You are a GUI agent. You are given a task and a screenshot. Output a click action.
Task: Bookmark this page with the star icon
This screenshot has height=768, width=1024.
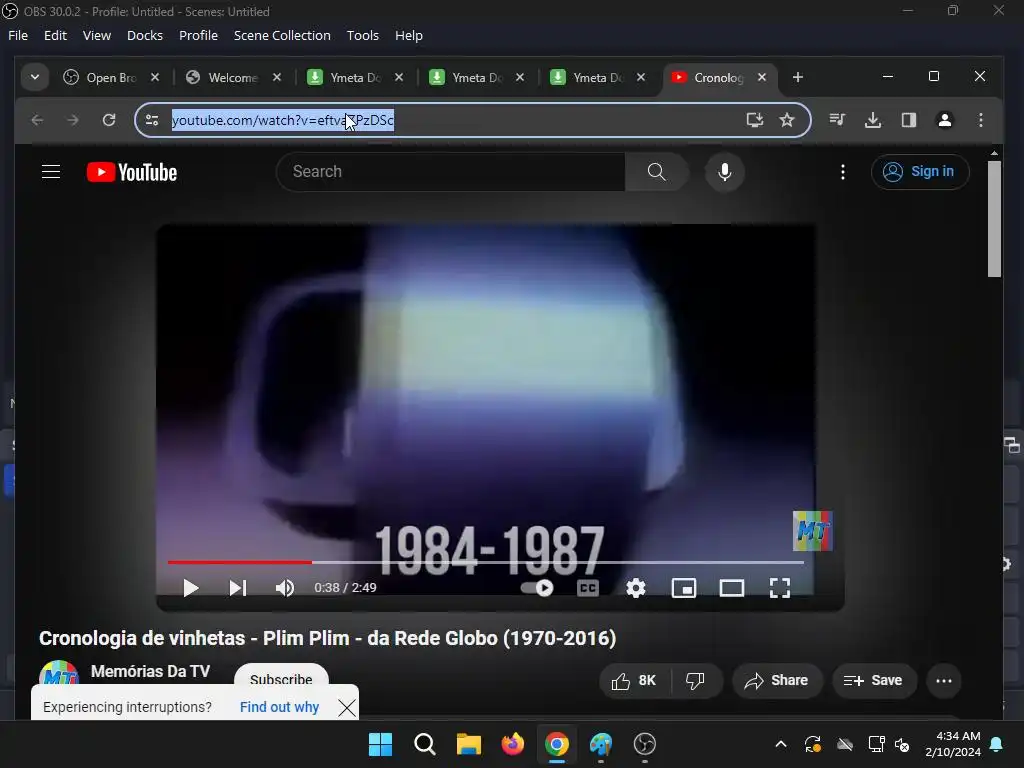(x=787, y=120)
